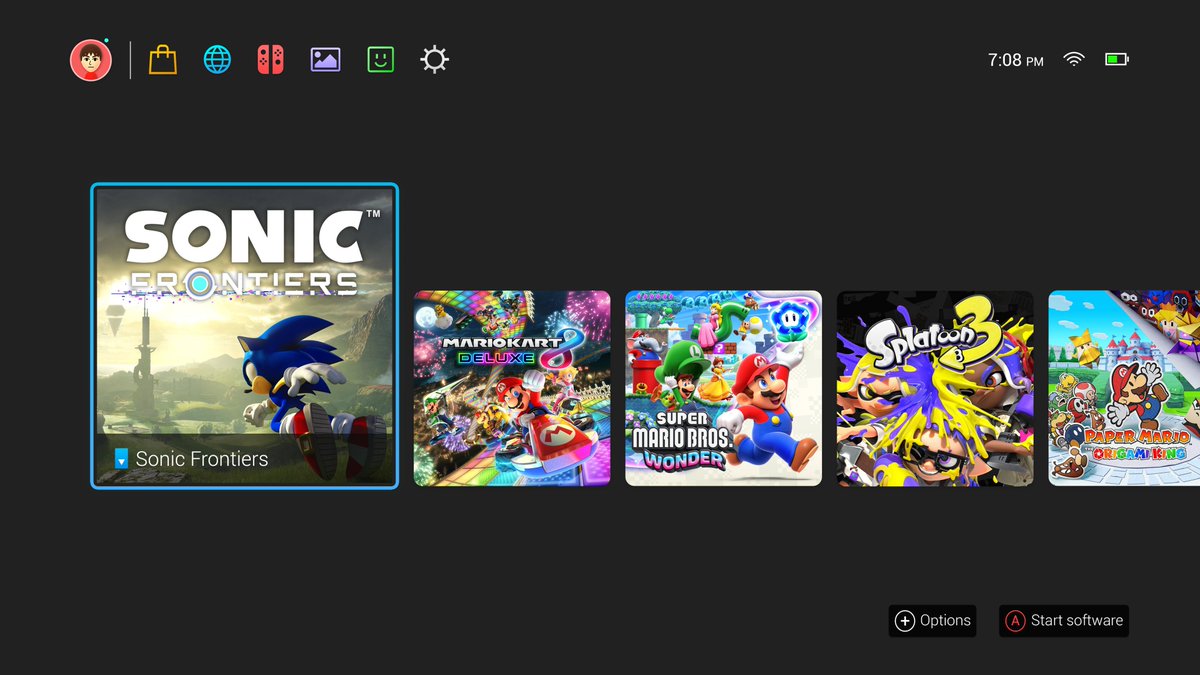Click the blue game card icon beside Sonic Frontiers
The height and width of the screenshot is (675, 1200).
tap(121, 459)
